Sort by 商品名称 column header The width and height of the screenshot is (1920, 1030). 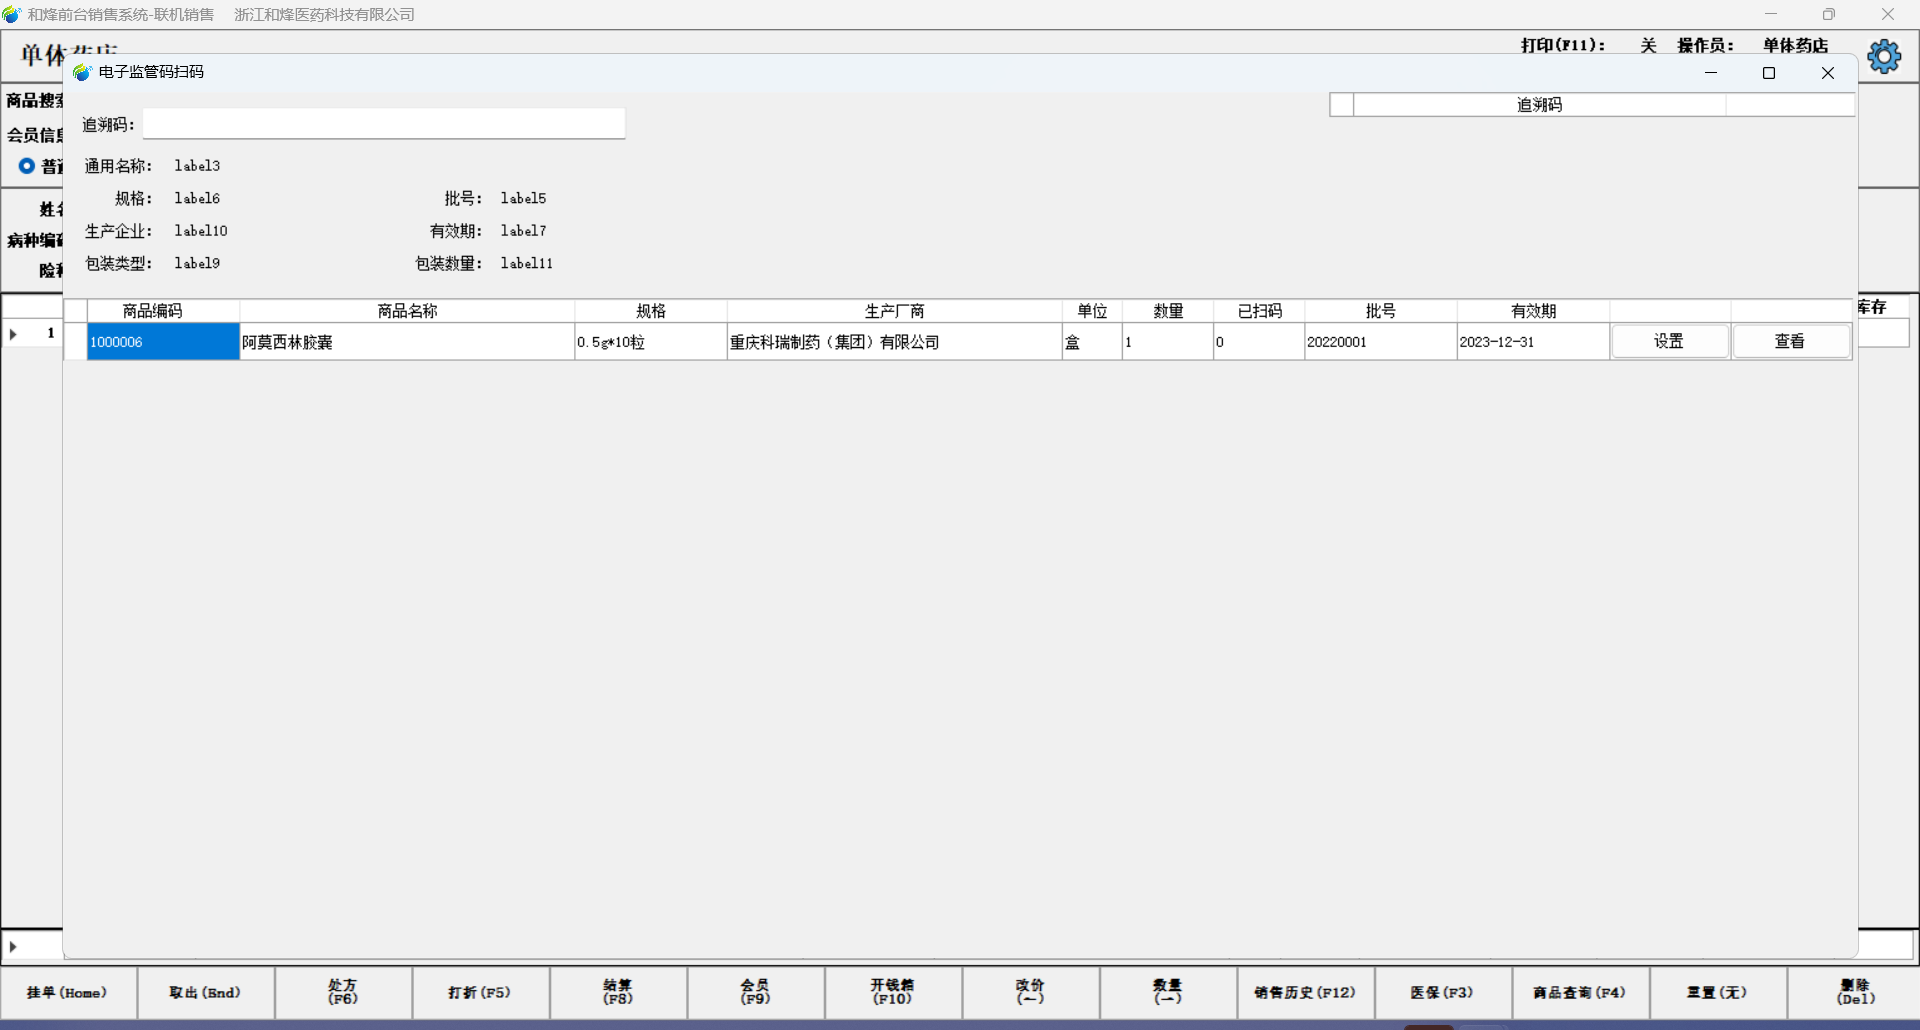point(407,311)
